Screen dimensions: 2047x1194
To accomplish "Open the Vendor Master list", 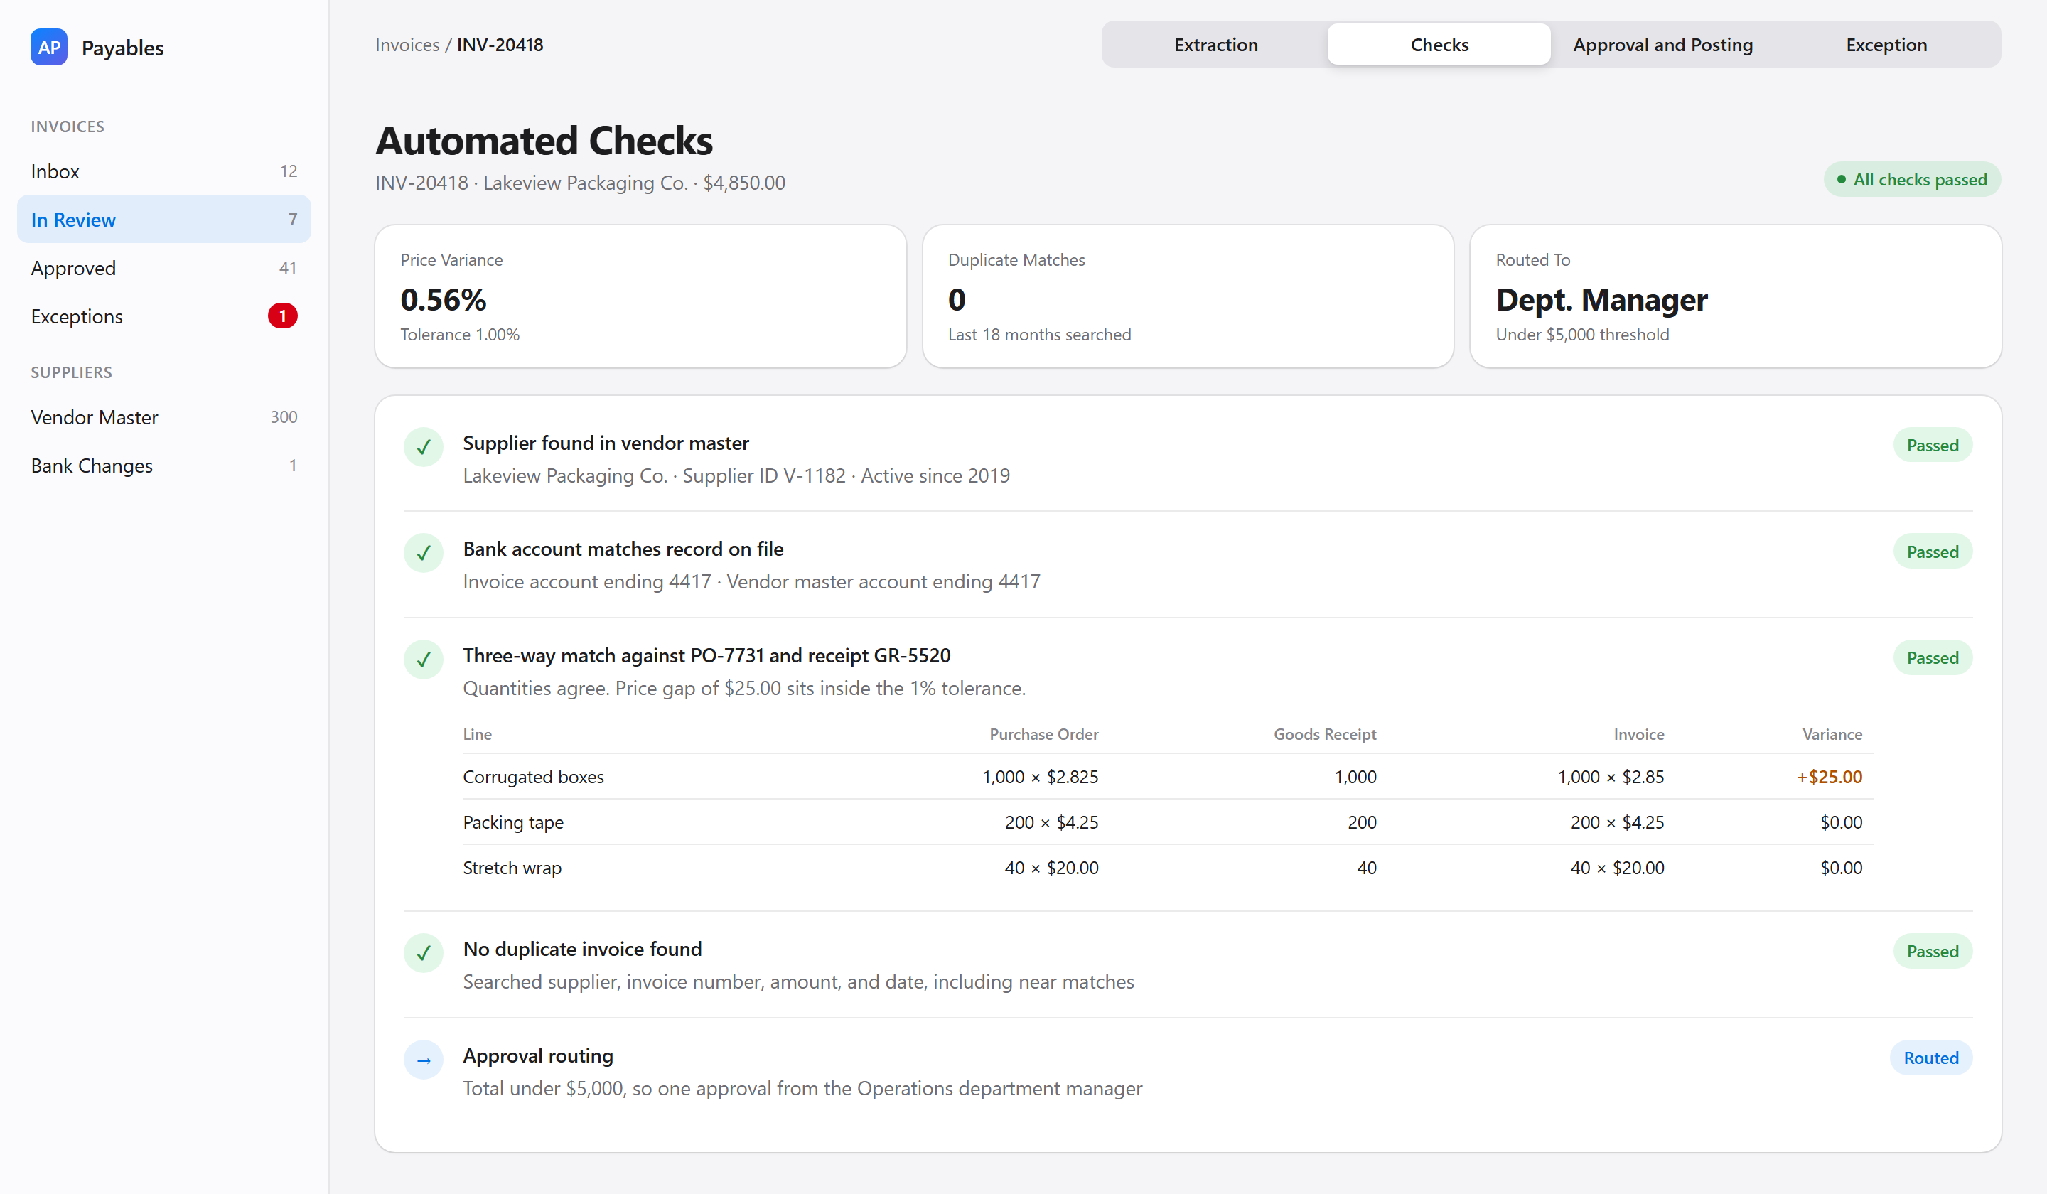I will (164, 417).
